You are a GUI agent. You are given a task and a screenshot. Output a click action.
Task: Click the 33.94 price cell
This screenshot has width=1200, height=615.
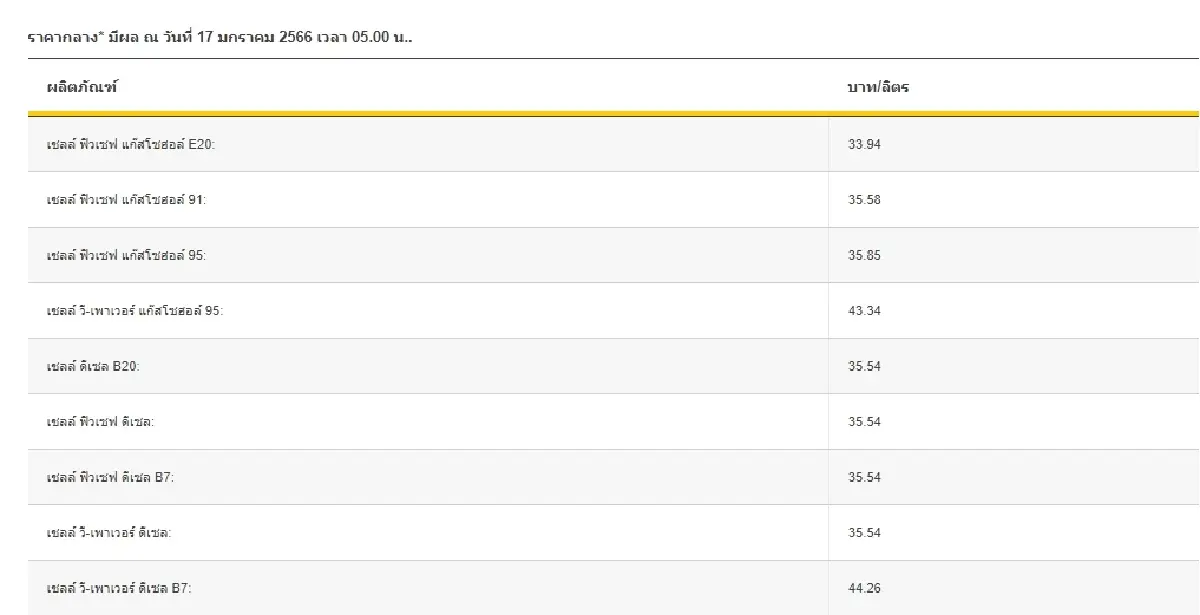[x=864, y=144]
